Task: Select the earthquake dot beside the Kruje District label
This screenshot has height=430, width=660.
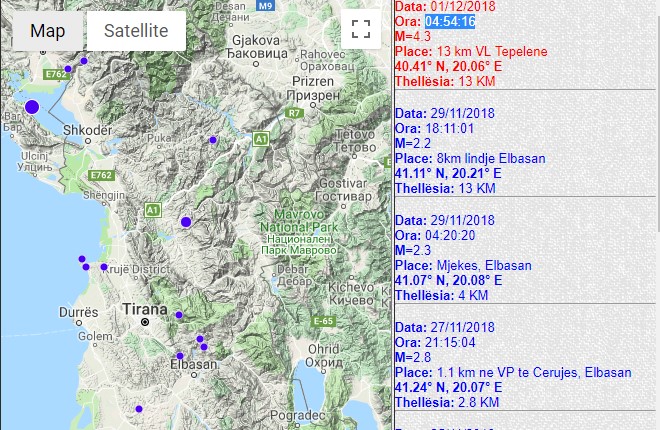Action: tap(103, 267)
